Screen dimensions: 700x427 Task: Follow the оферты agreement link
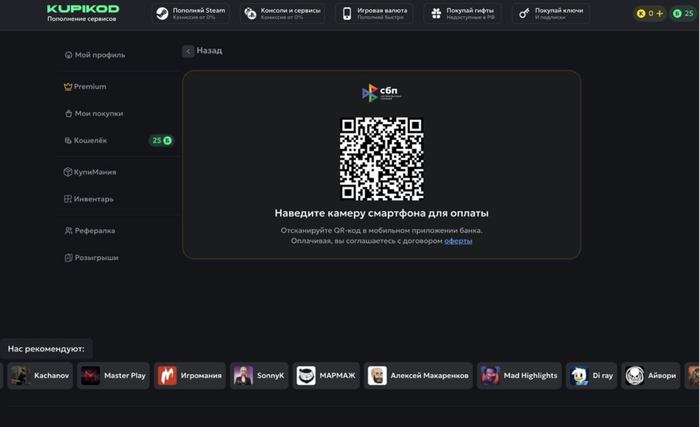point(458,241)
